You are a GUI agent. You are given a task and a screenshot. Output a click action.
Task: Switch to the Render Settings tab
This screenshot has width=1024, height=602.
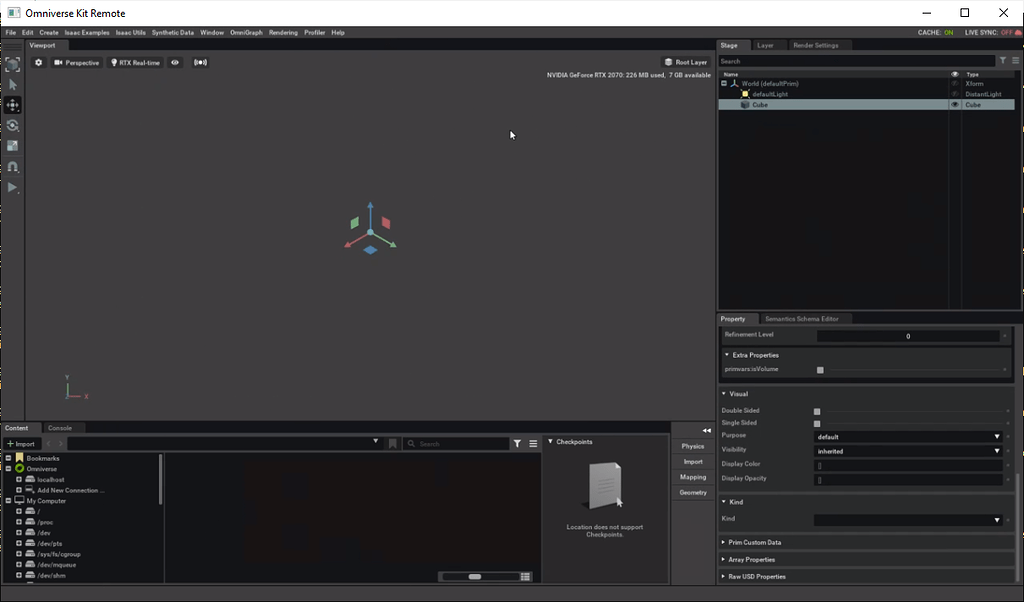point(816,46)
